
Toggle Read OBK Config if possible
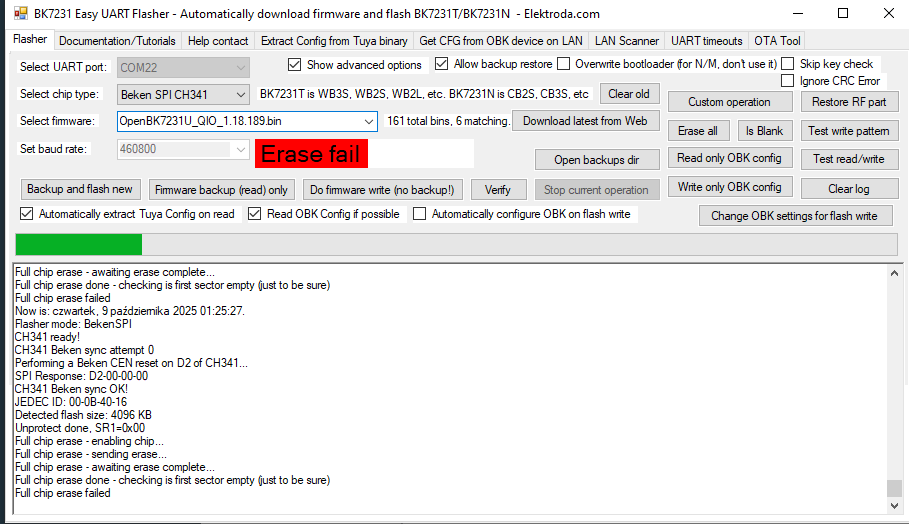point(254,214)
